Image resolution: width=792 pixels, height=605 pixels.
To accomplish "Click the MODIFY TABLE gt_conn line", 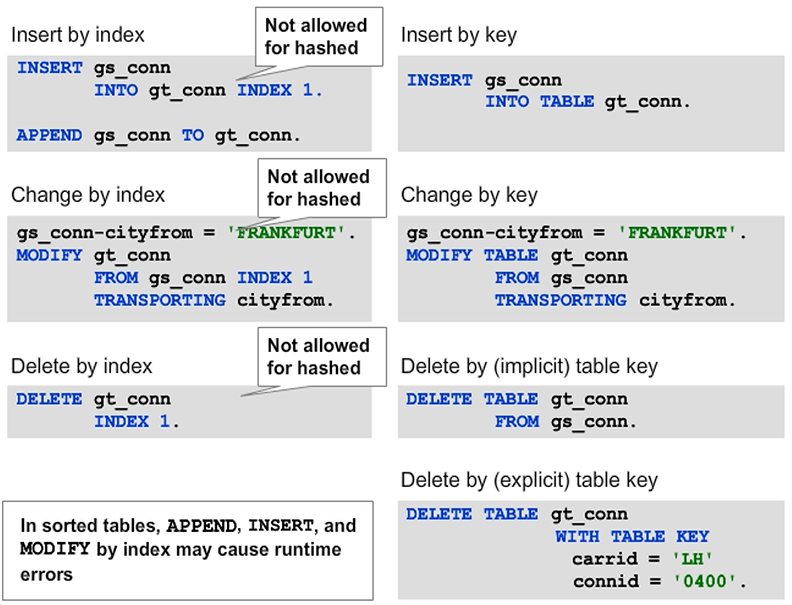I will (x=517, y=255).
